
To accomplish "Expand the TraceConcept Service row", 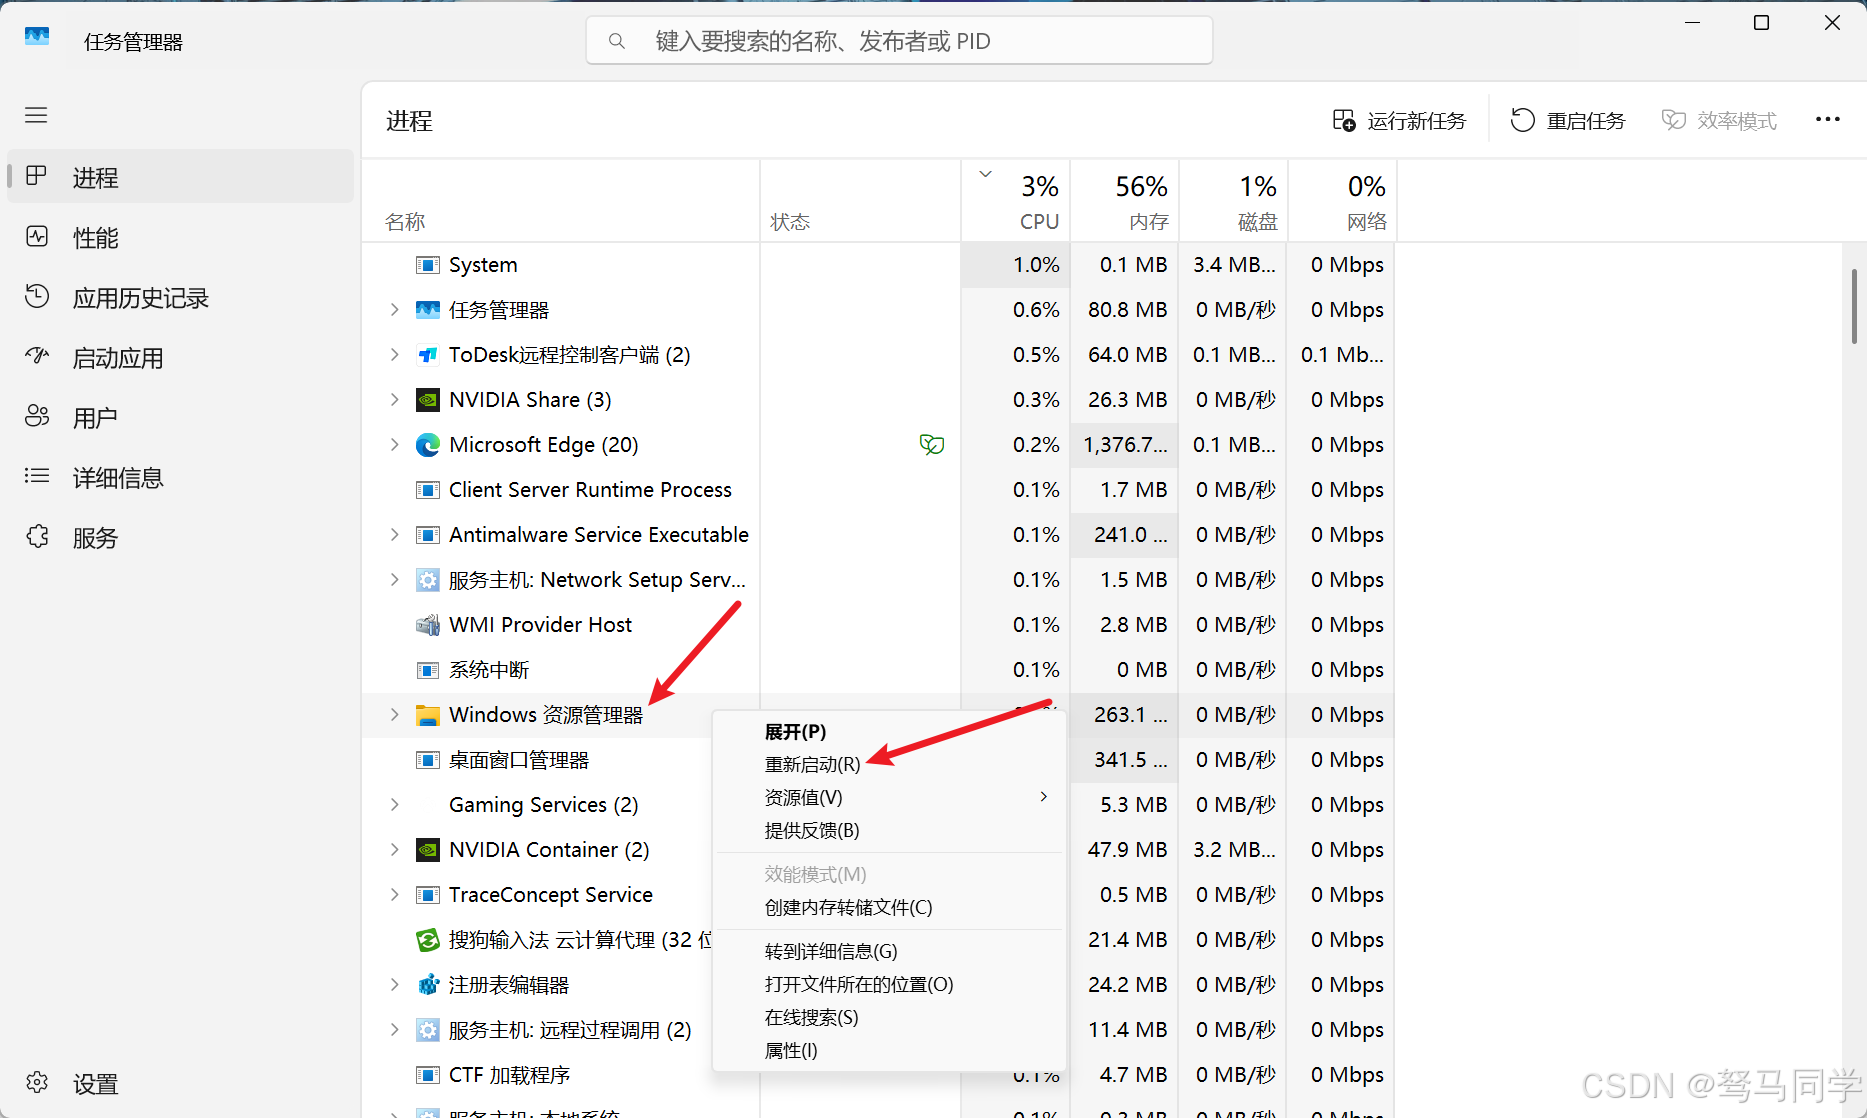I will pyautogui.click(x=394, y=895).
